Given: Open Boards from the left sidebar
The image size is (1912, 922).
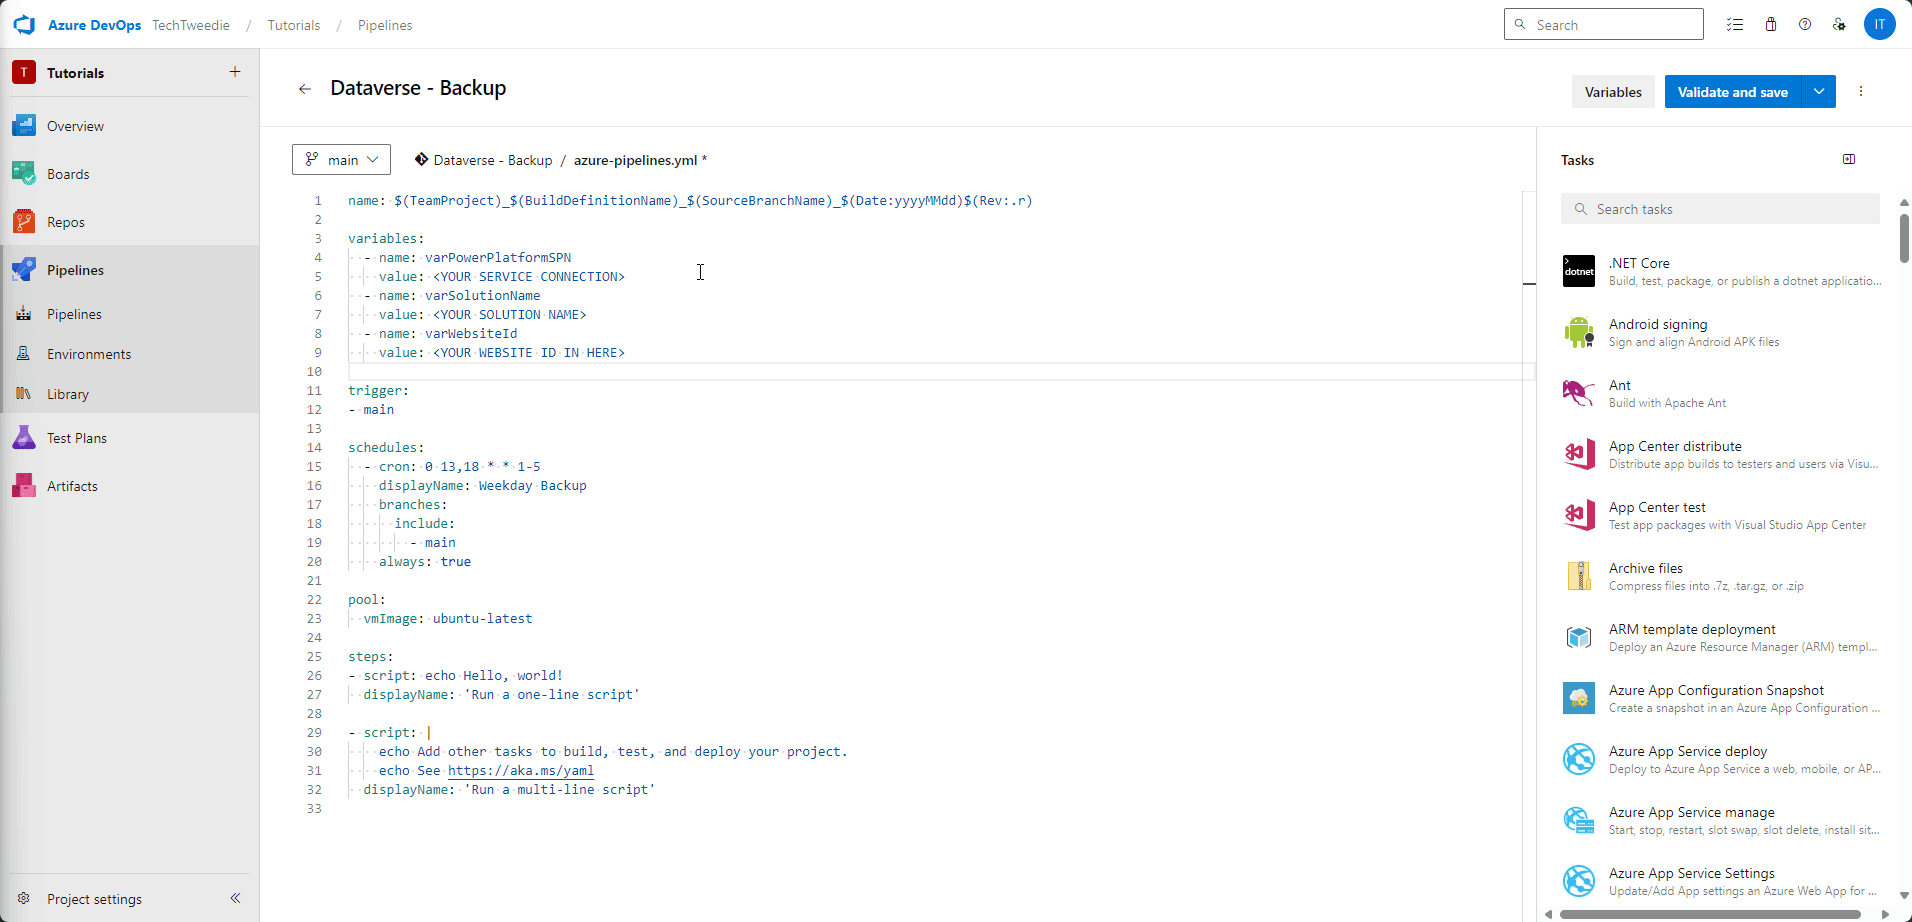Looking at the screenshot, I should pos(68,173).
